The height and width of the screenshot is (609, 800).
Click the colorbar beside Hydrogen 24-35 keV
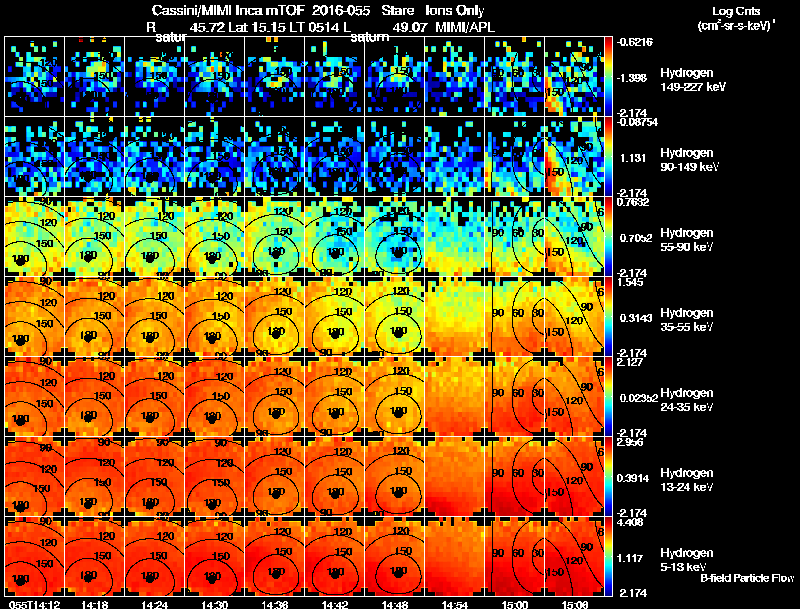(608, 396)
